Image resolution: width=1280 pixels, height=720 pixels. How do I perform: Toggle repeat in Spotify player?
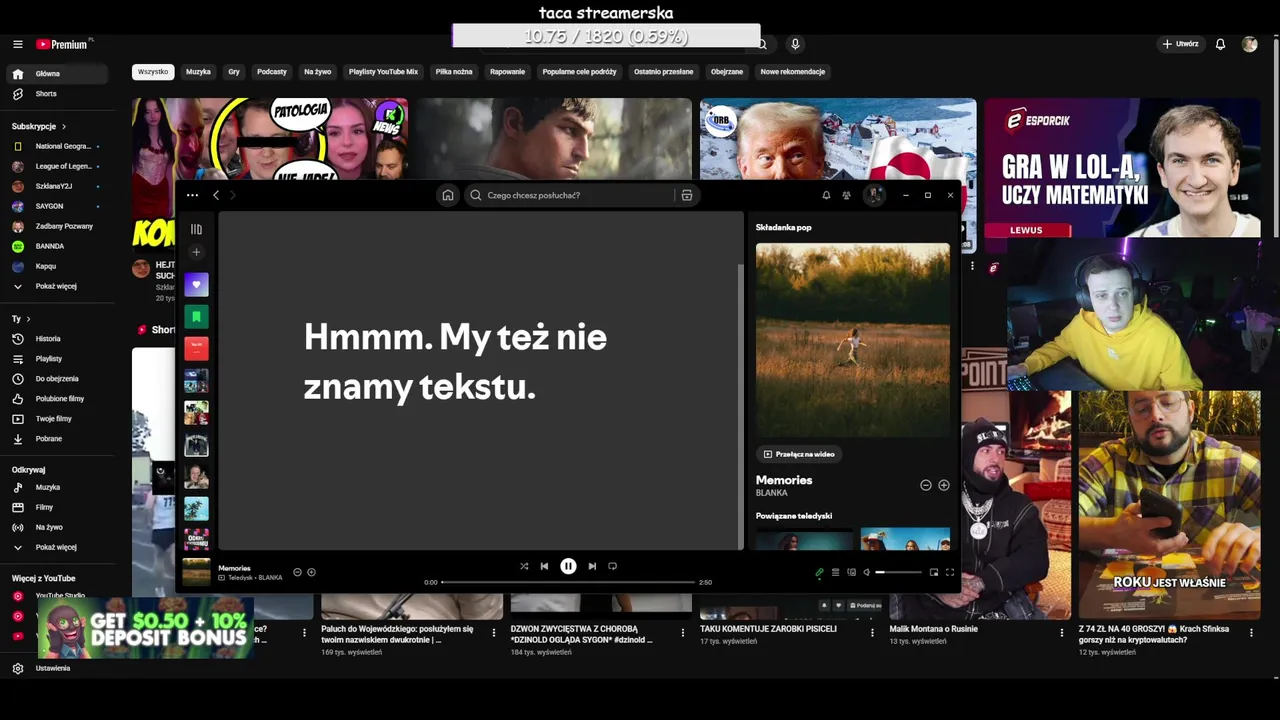pos(613,566)
